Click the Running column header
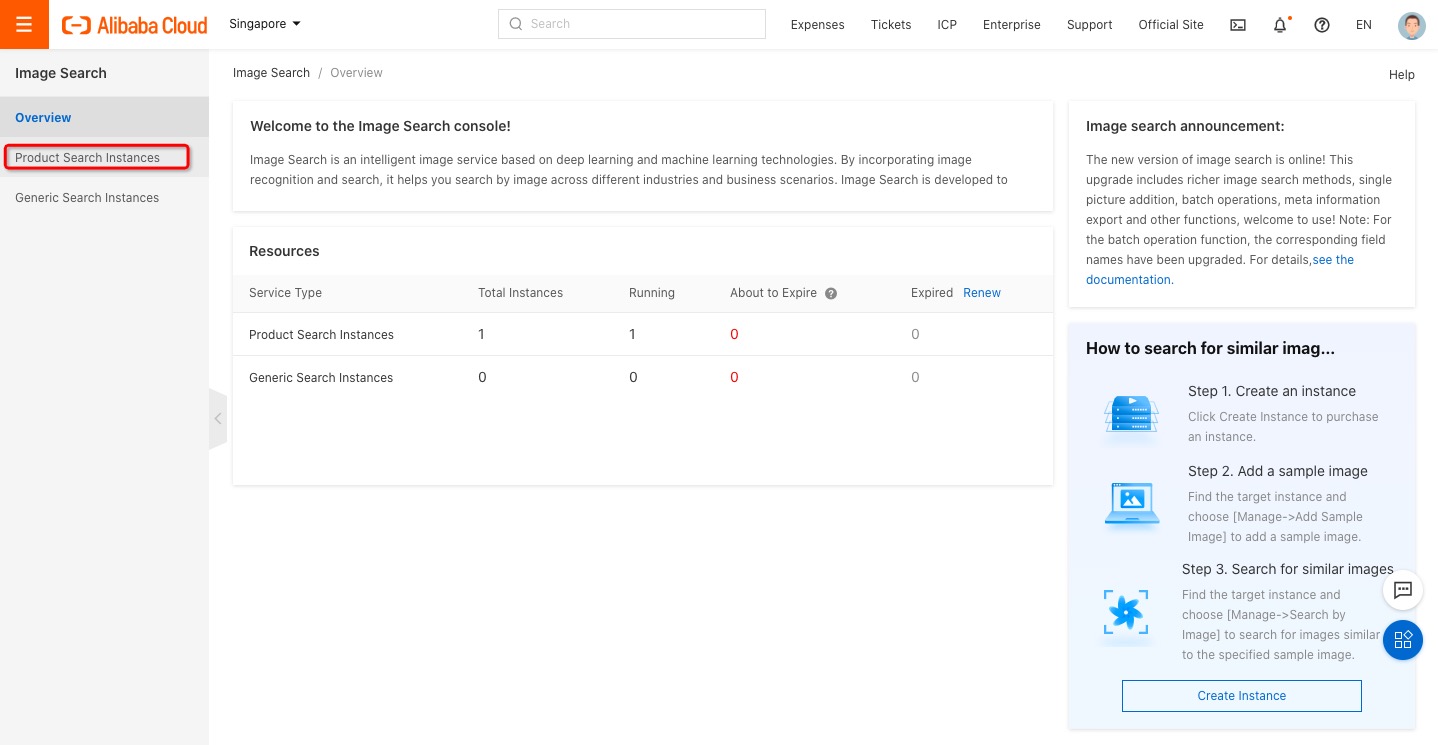Screen dimensions: 1438x745 (x=652, y=293)
